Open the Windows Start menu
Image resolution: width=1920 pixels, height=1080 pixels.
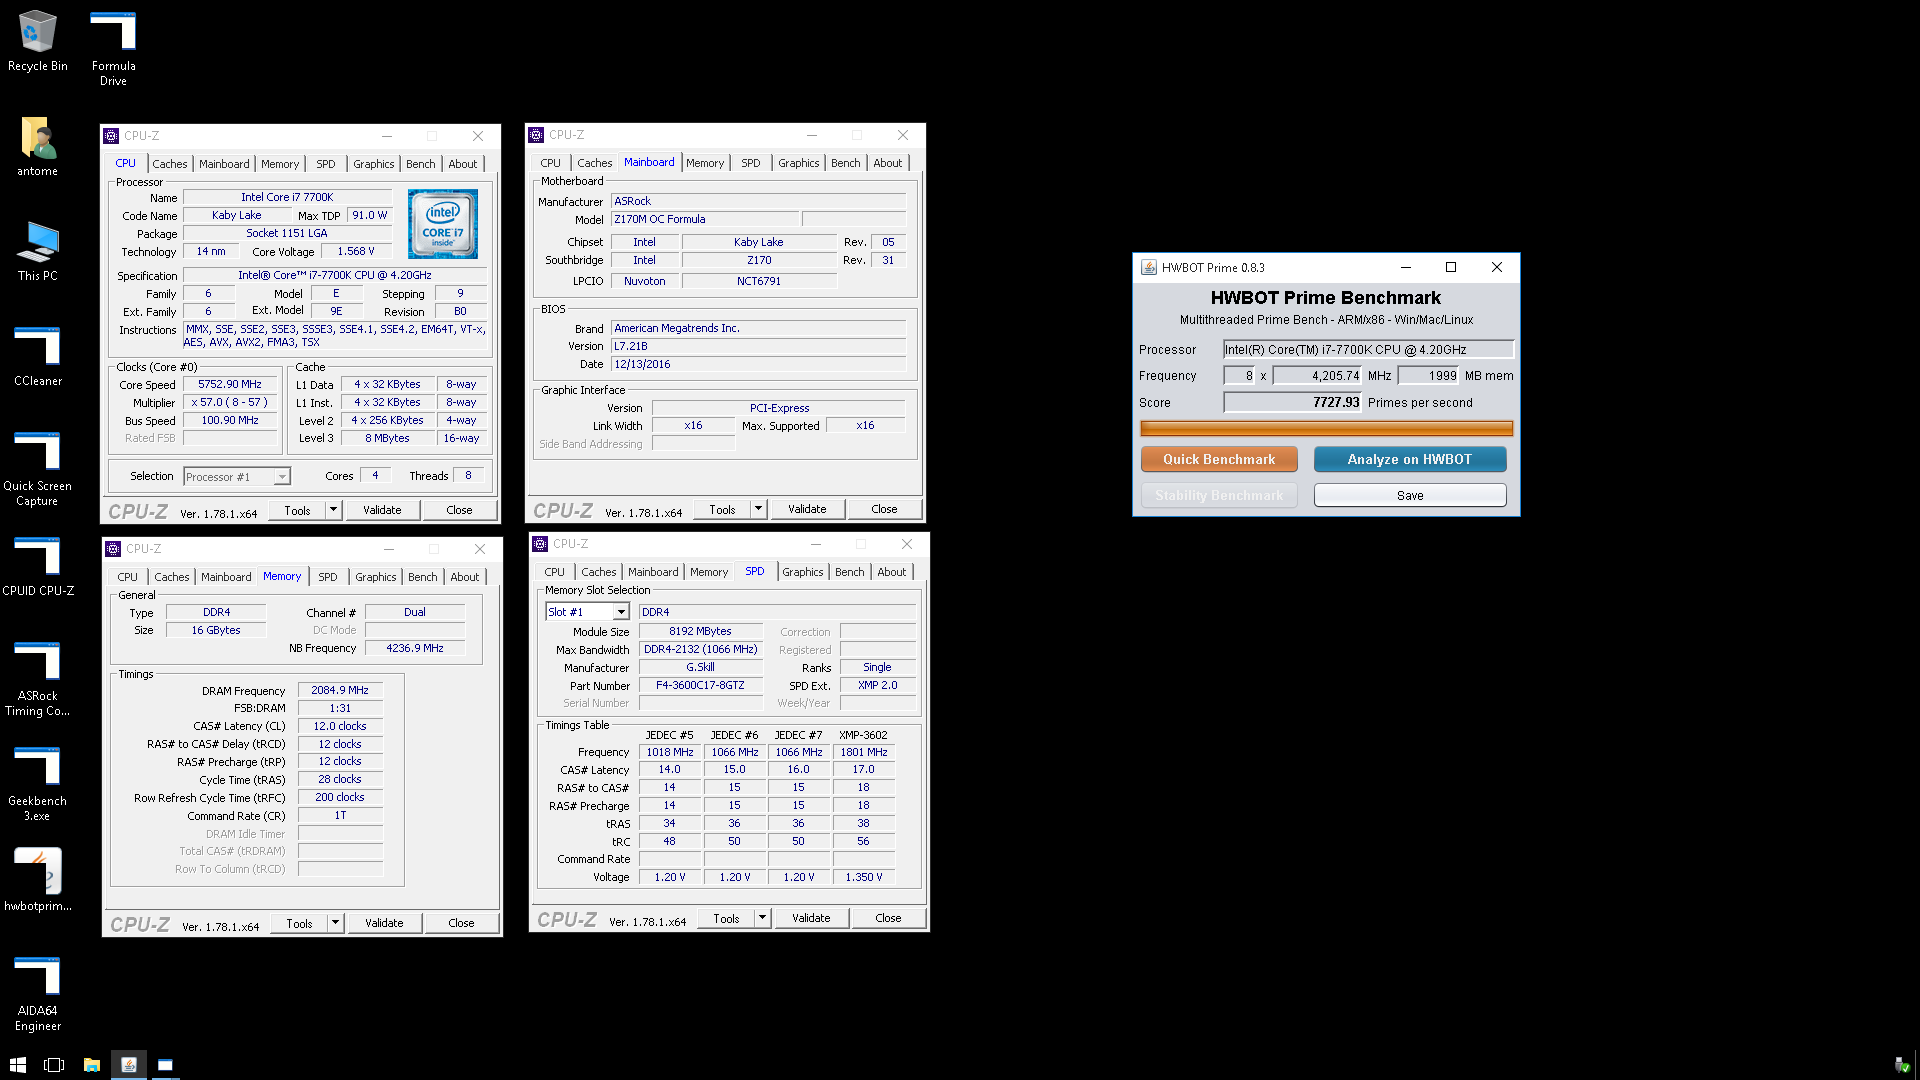click(17, 1065)
